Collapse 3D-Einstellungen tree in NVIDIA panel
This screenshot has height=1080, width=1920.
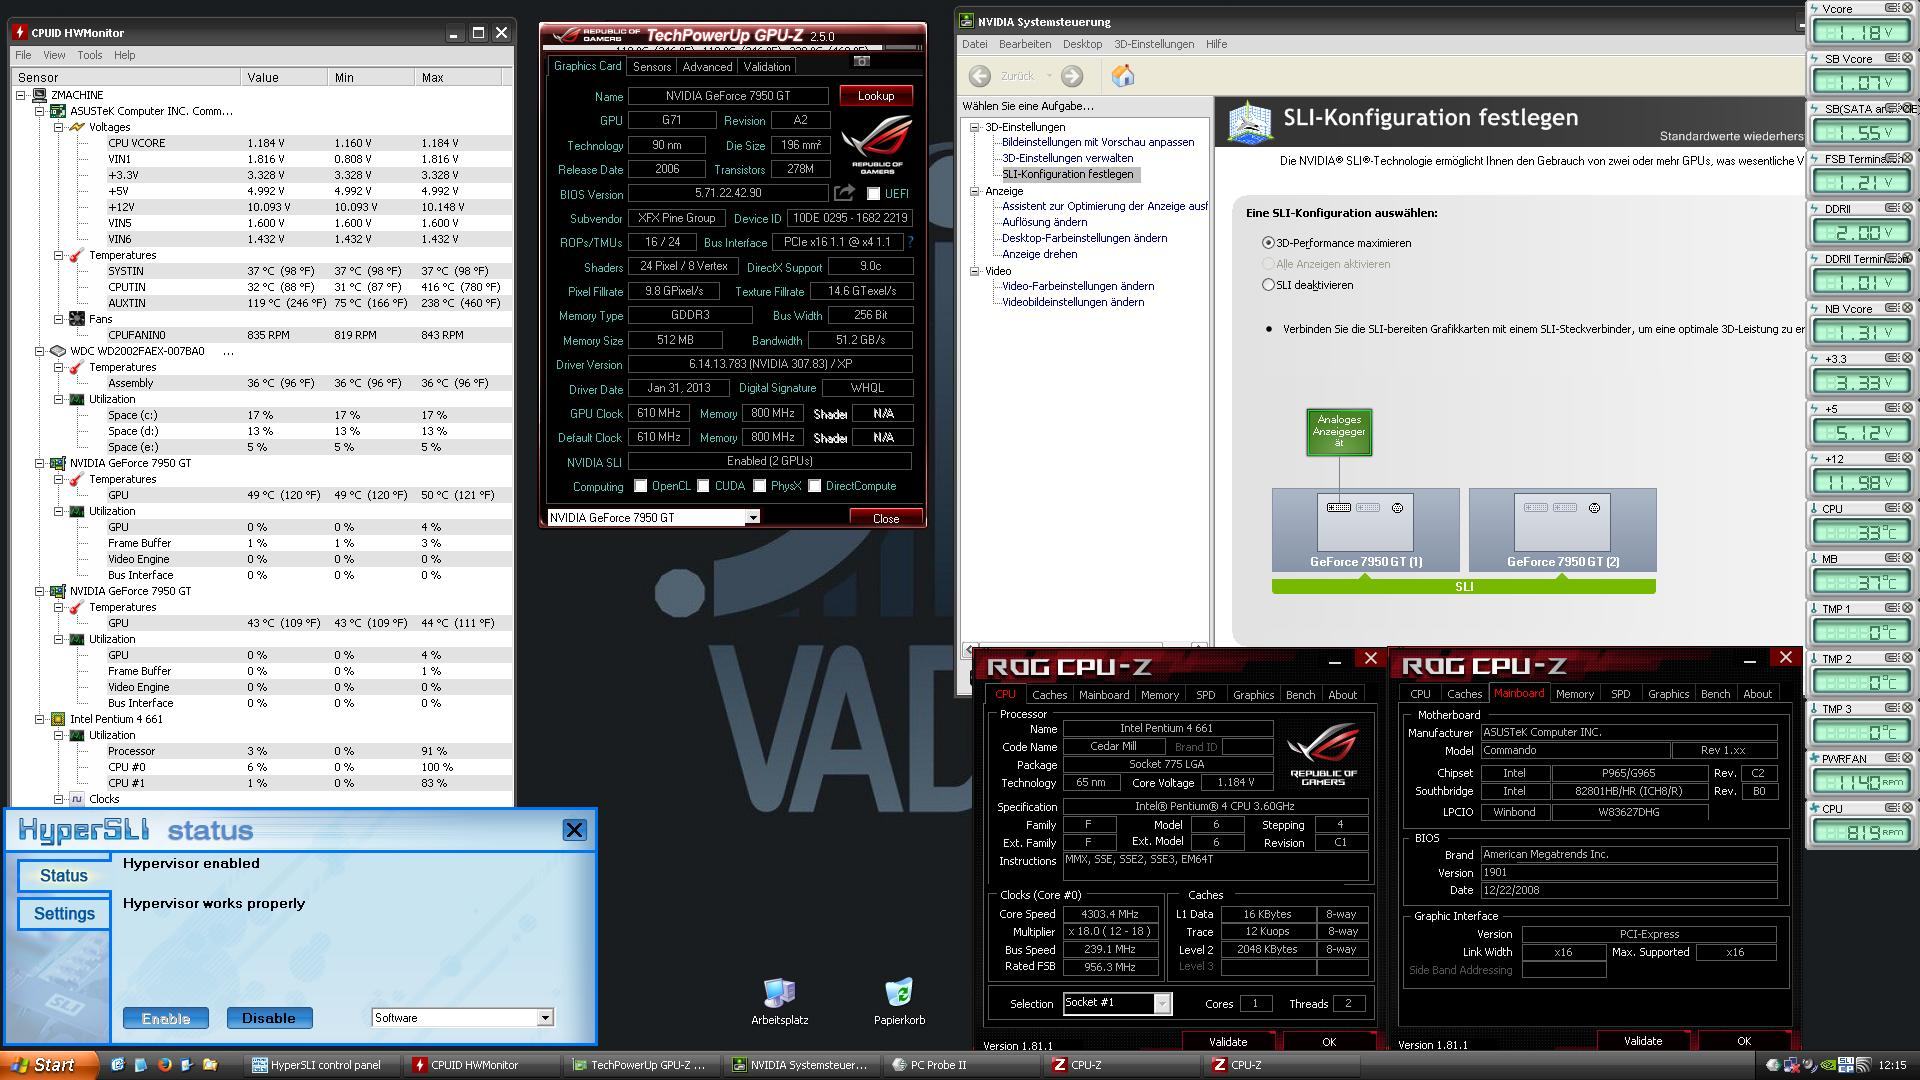click(974, 127)
